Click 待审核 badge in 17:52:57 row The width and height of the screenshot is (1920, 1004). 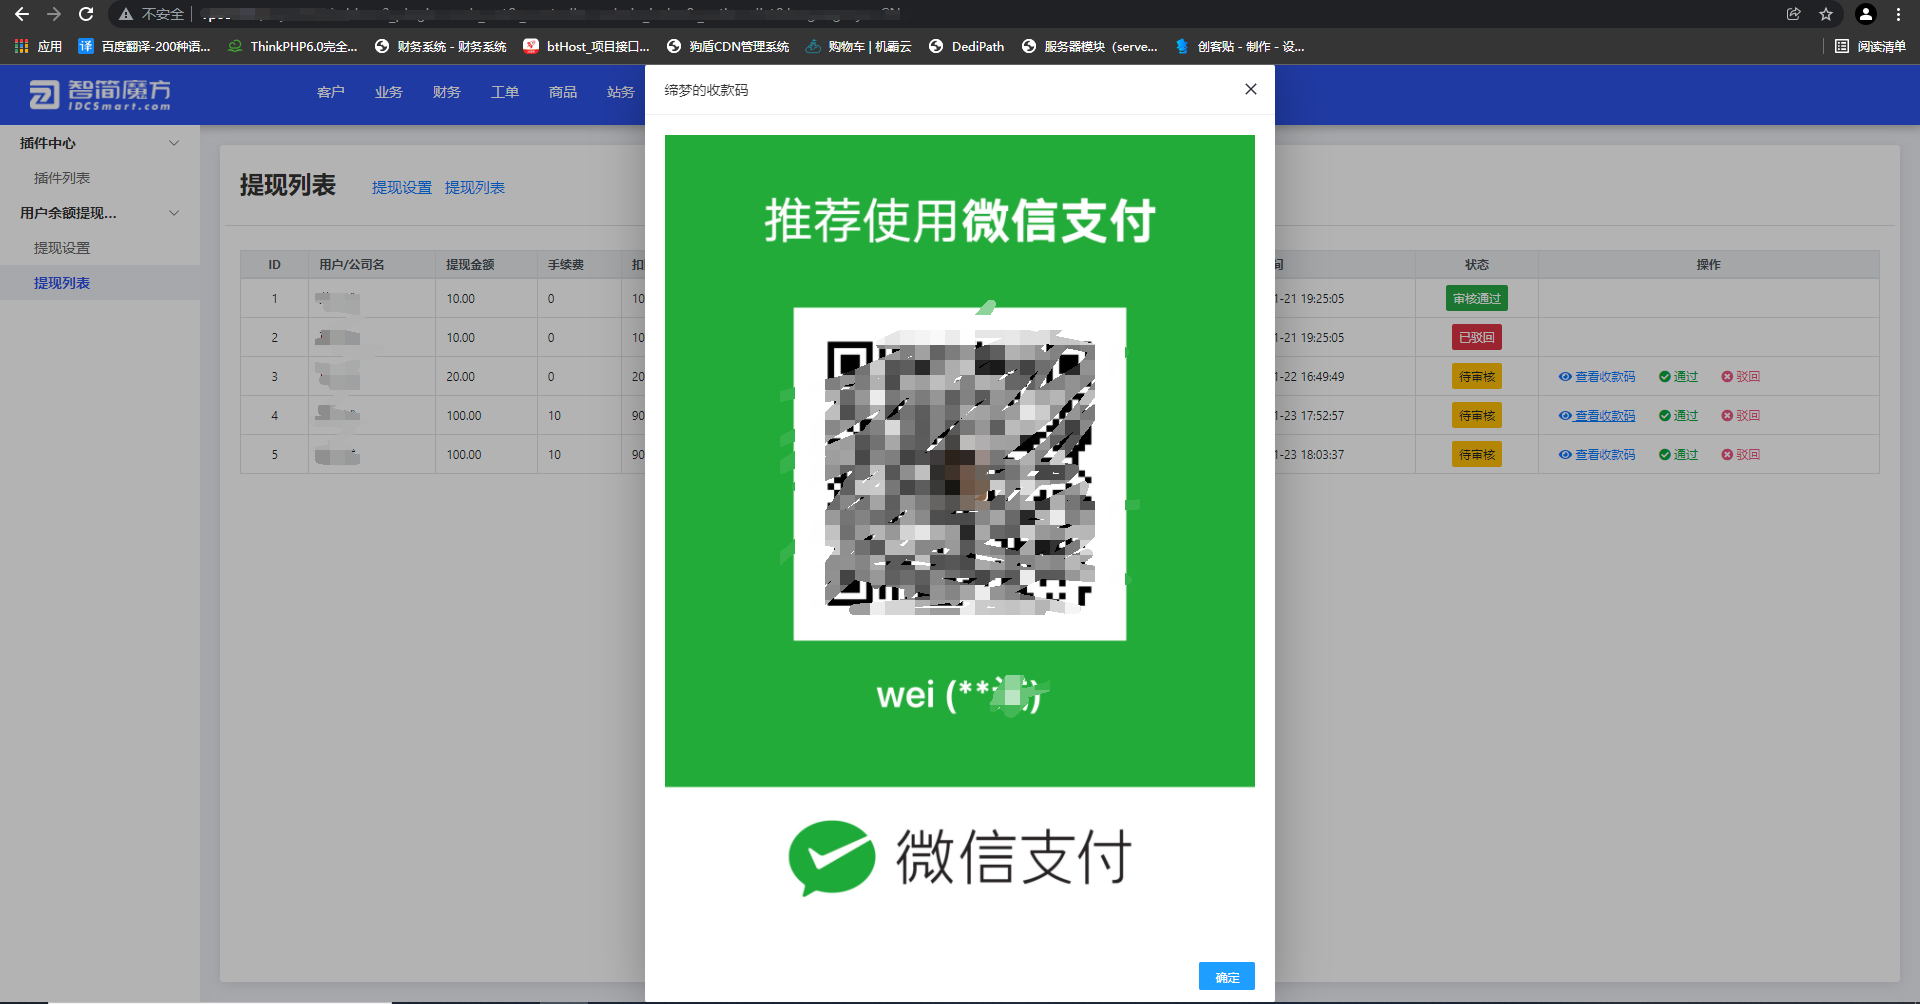coord(1476,415)
